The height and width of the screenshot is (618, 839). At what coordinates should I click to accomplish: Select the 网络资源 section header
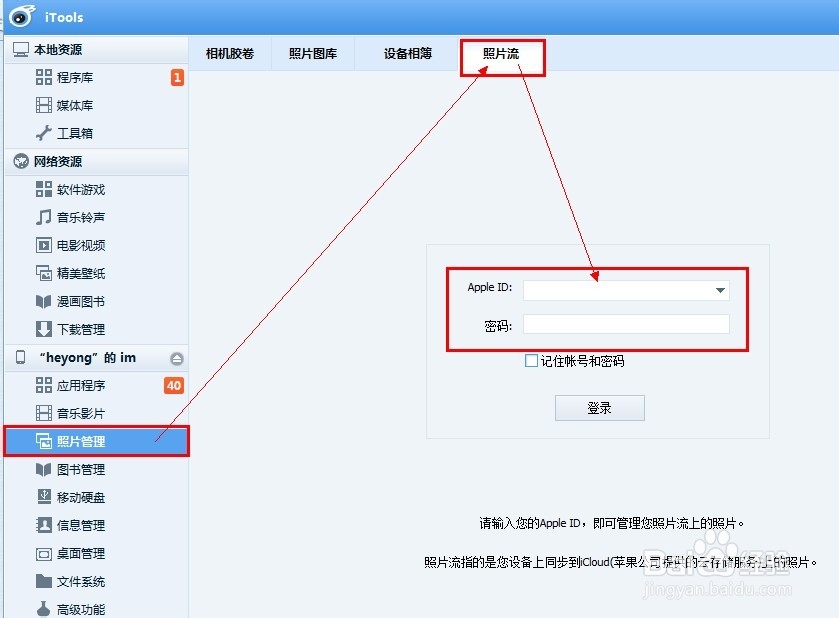click(x=96, y=162)
